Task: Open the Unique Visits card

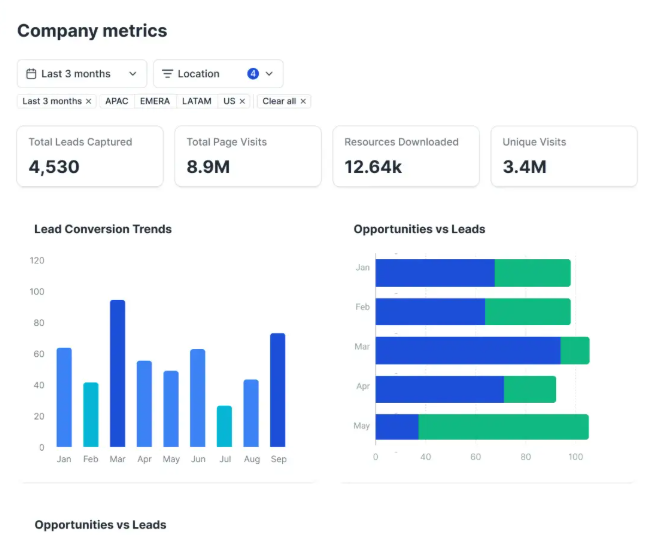Action: pos(564,156)
